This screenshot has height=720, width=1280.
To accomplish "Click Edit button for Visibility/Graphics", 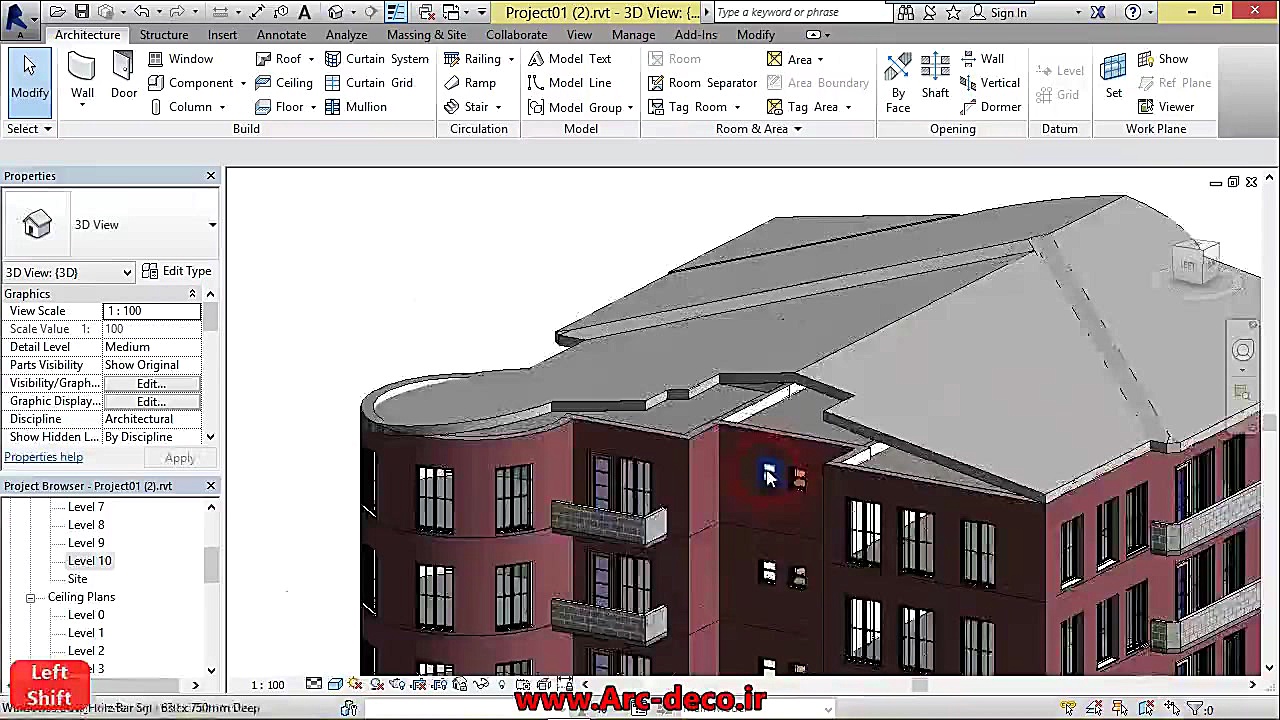I will [x=151, y=383].
